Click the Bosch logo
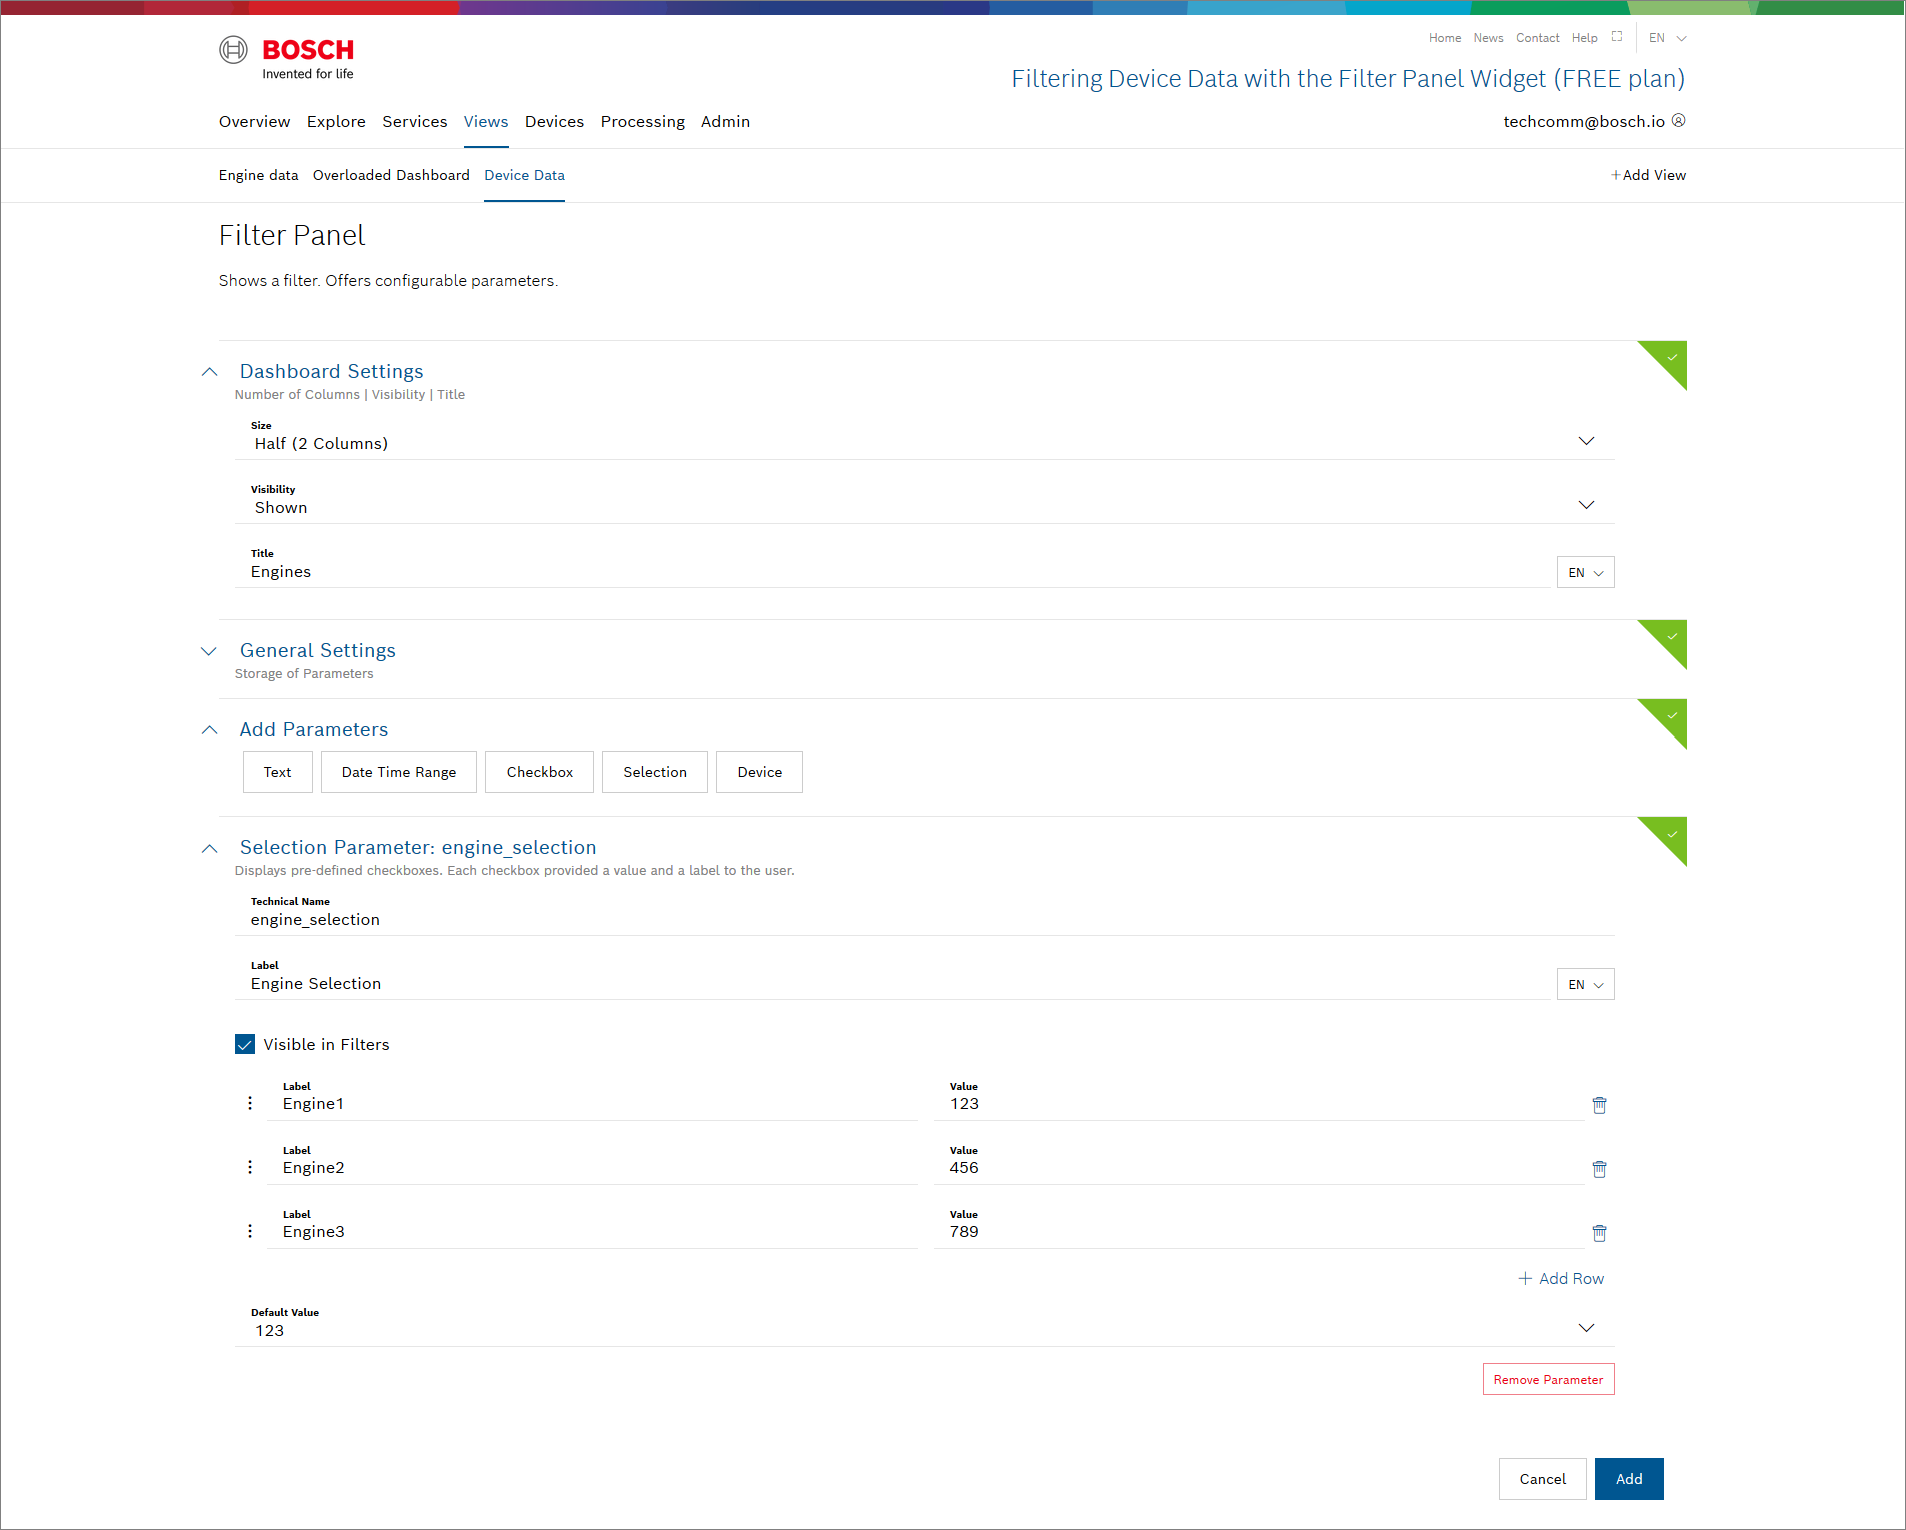The height and width of the screenshot is (1530, 1906). point(287,57)
